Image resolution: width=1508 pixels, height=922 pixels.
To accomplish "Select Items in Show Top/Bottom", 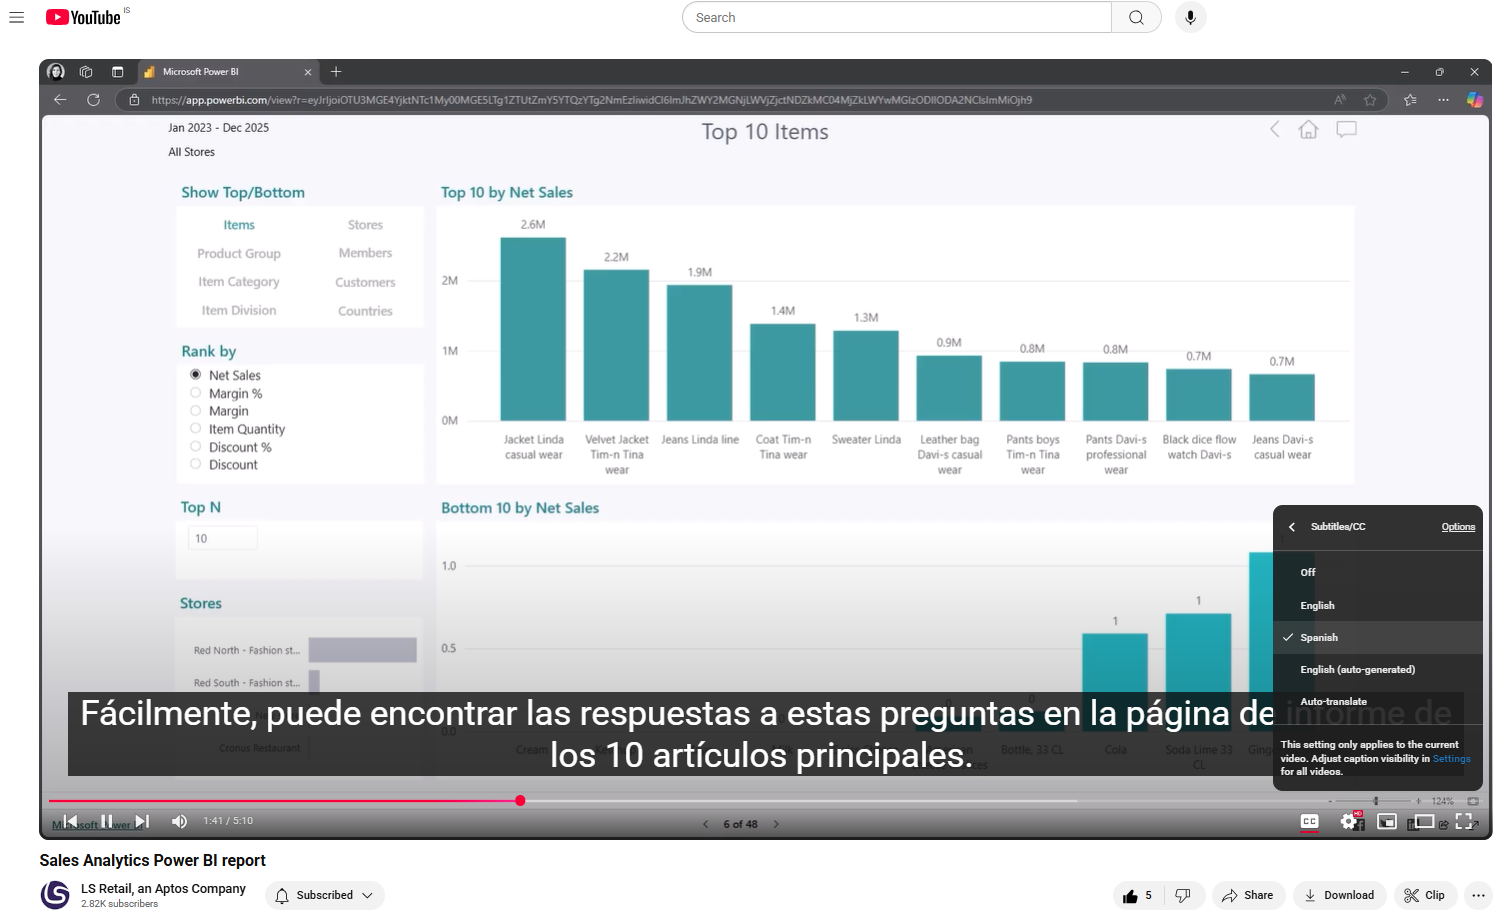I will (239, 225).
